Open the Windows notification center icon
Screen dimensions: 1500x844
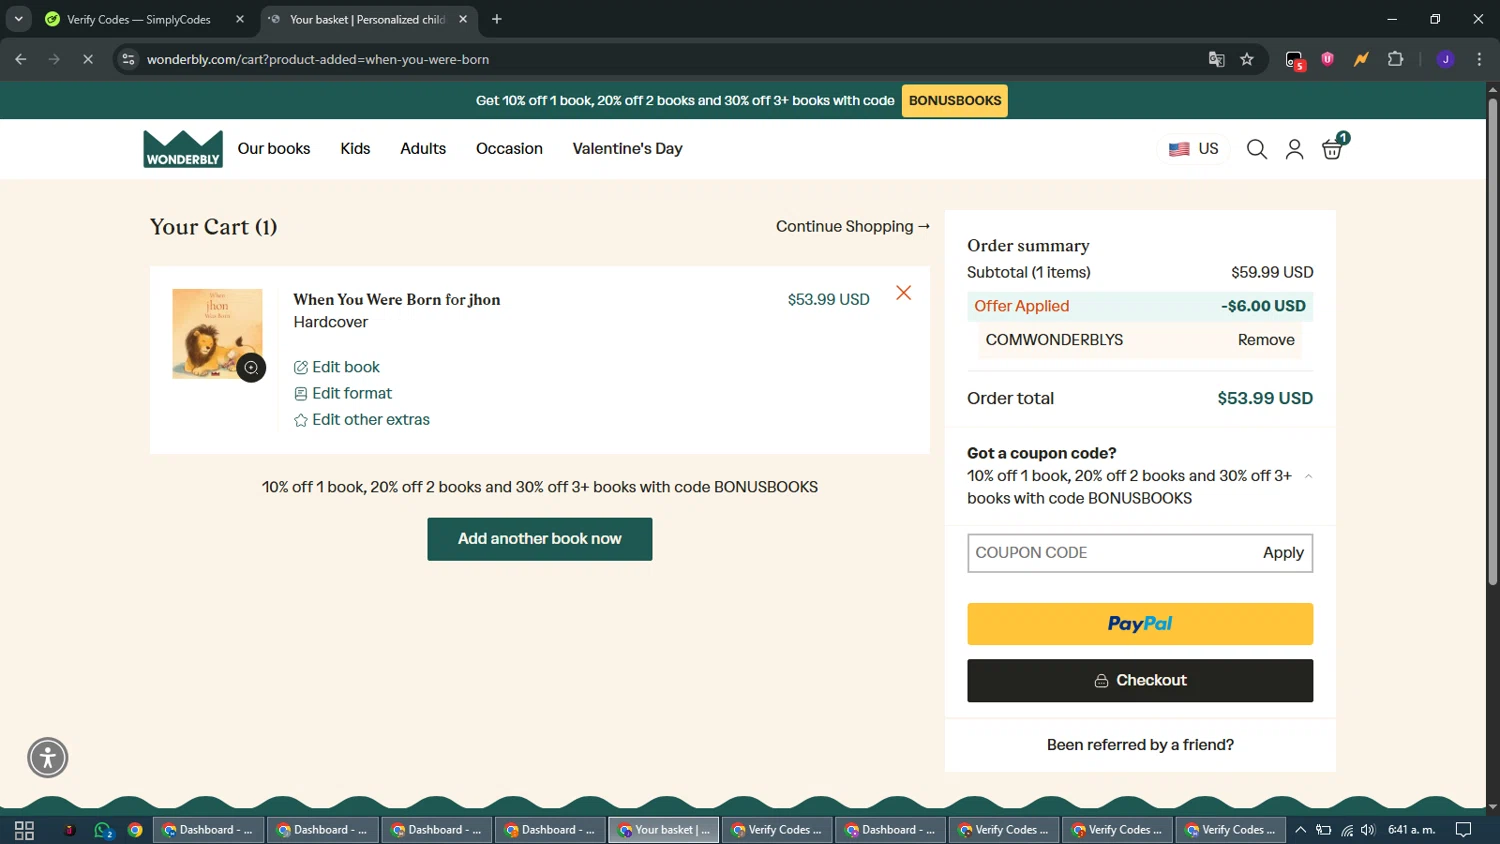pos(1463,830)
